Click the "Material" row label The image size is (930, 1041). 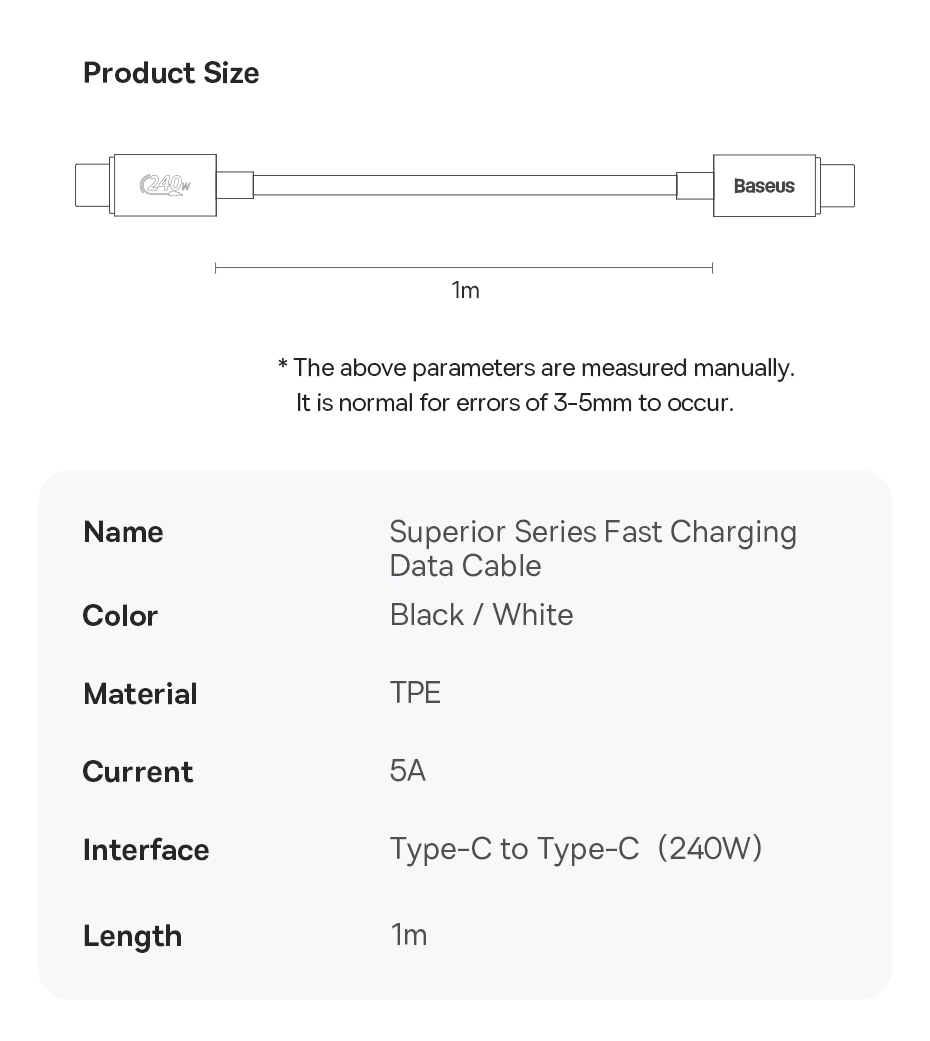(x=140, y=694)
